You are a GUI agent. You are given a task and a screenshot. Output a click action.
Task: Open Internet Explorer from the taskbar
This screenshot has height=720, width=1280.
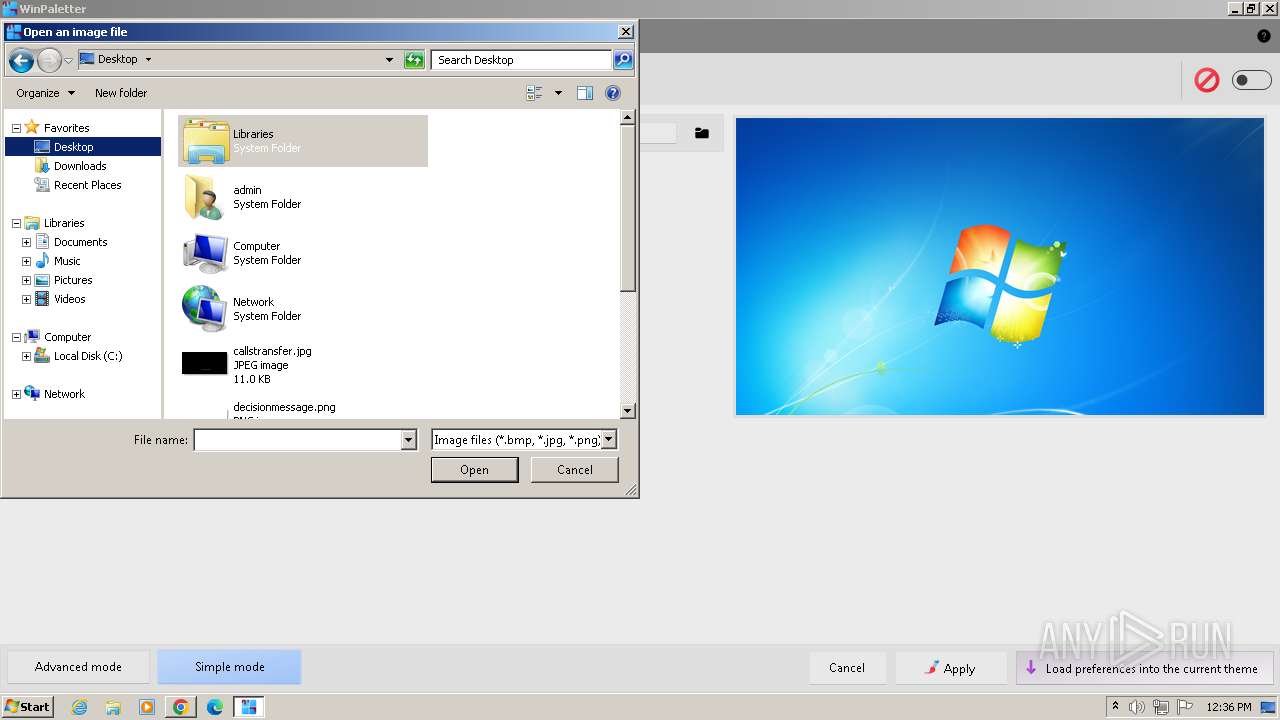79,707
